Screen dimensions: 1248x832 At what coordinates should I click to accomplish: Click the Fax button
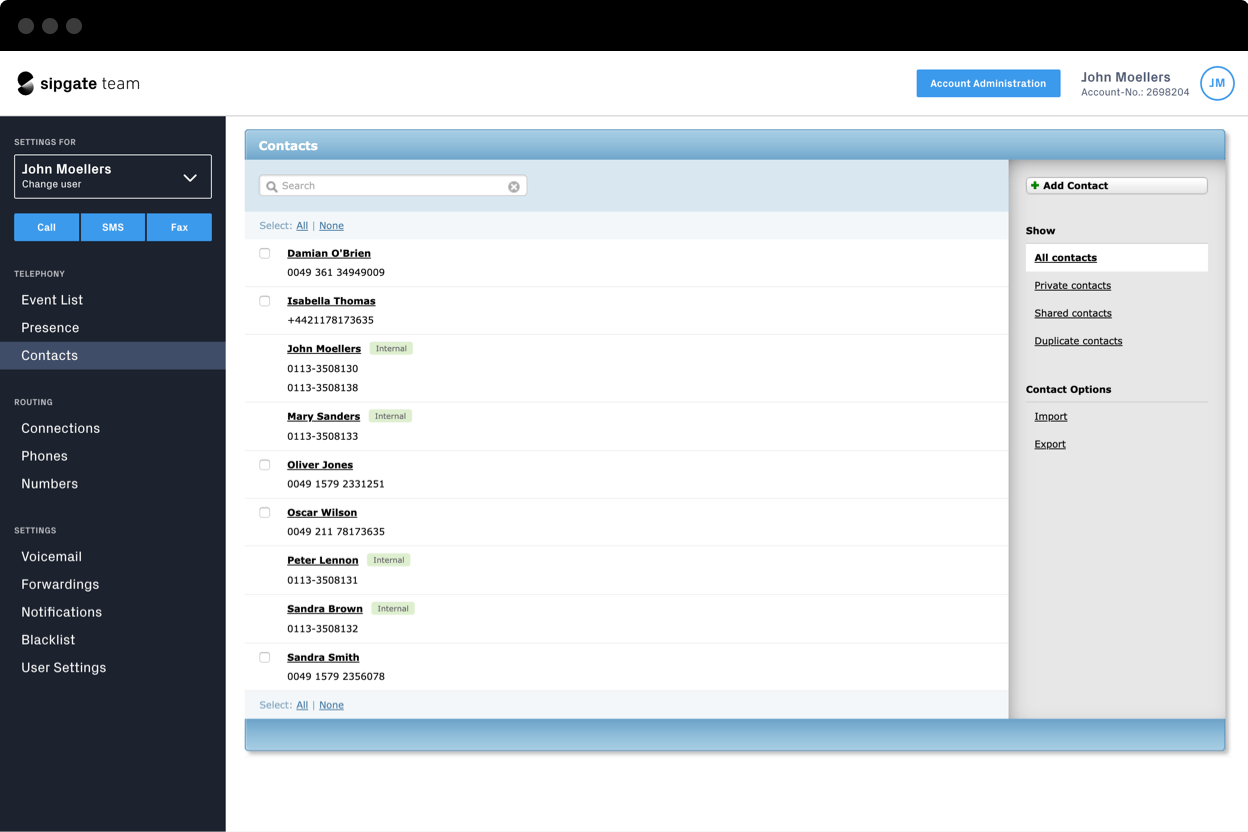click(179, 227)
